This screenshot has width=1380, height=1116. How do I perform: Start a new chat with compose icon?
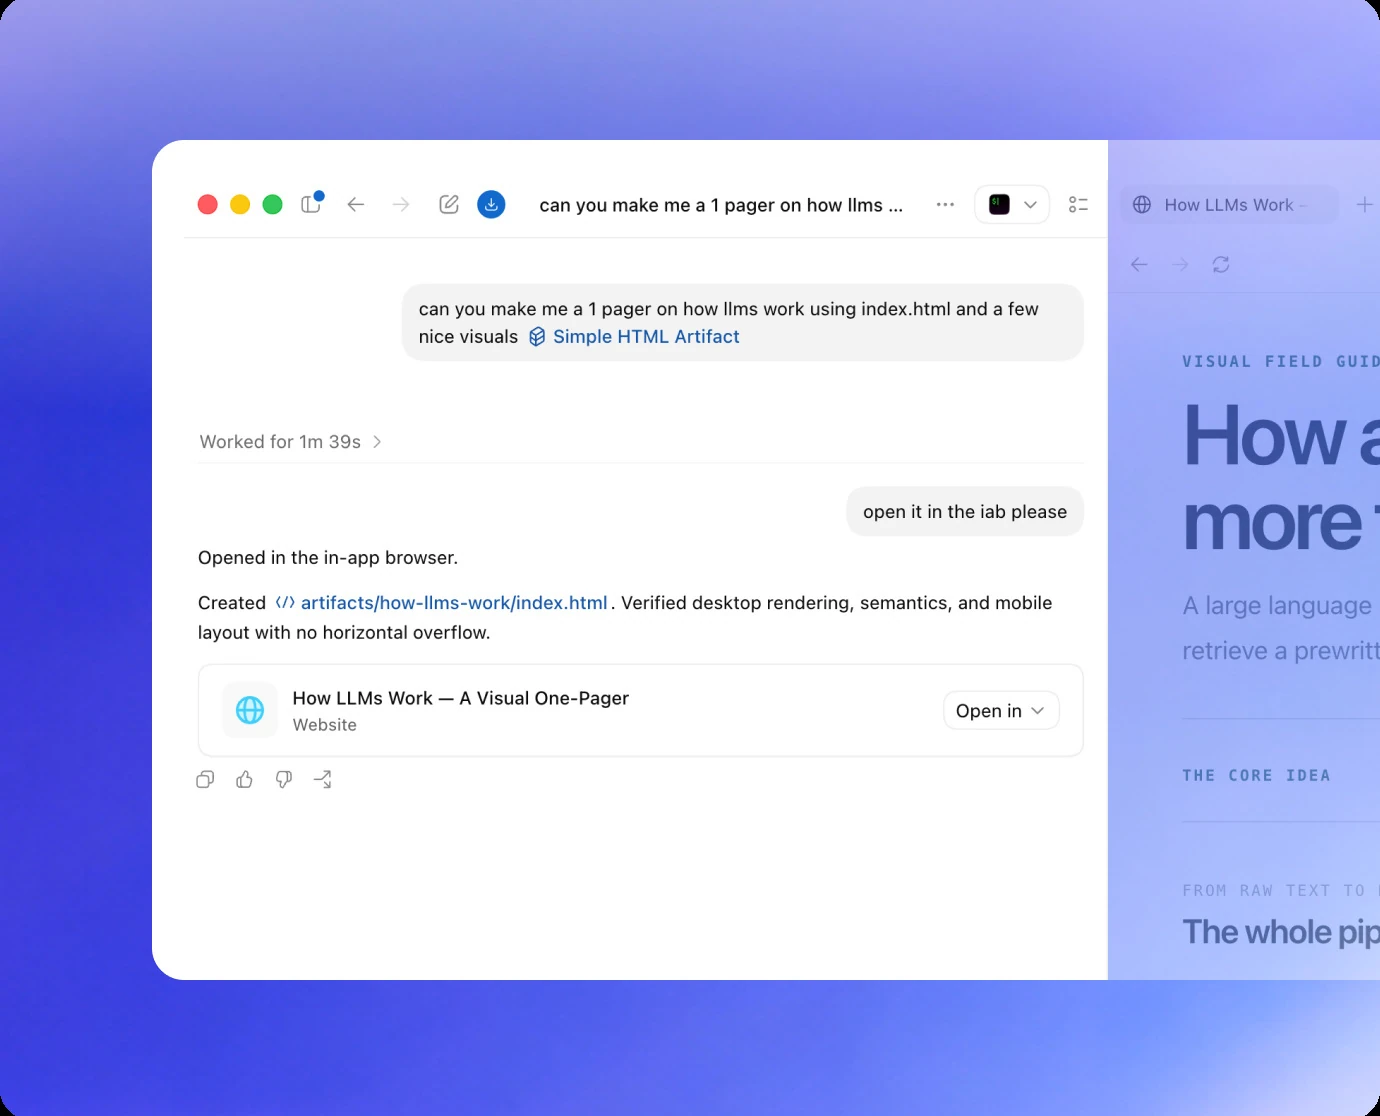[x=449, y=204]
